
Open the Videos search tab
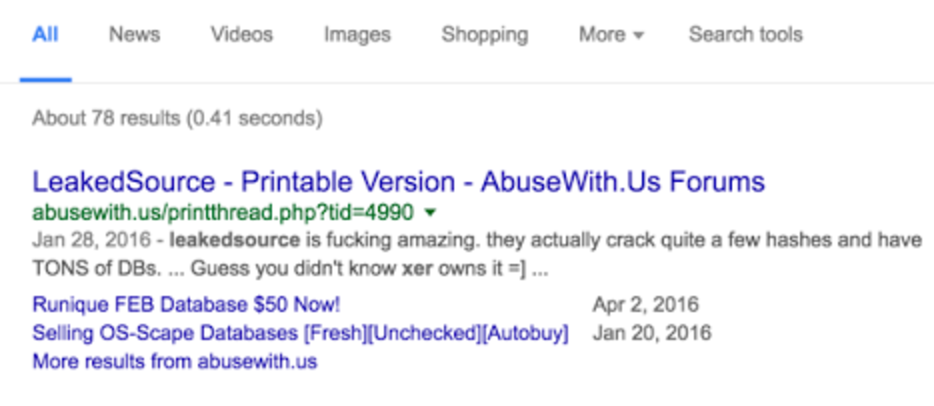(241, 34)
